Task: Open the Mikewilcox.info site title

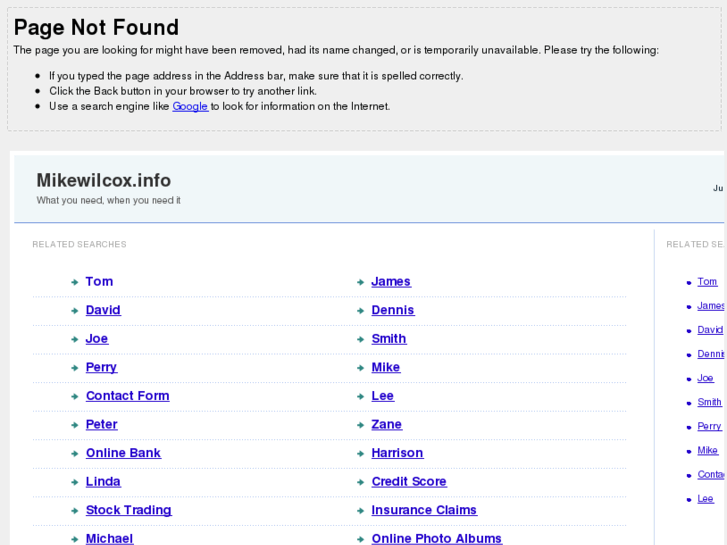Action: pyautogui.click(x=103, y=181)
